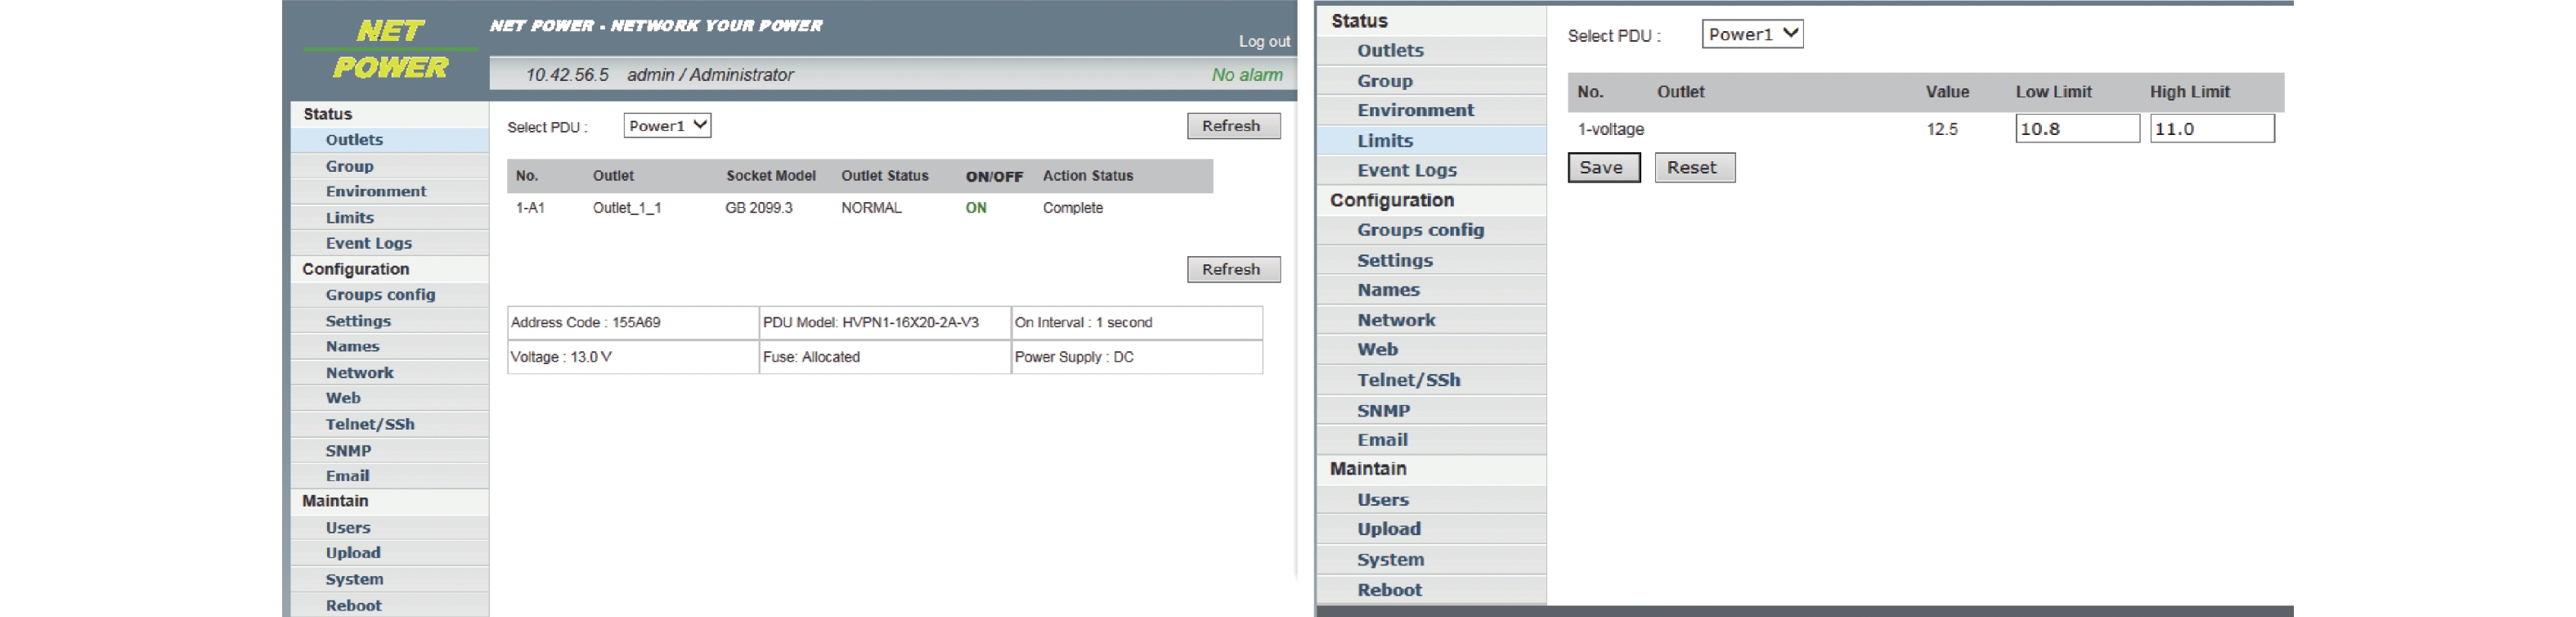Click the Address Code : 155A69 cell
The height and width of the screenshot is (617, 2576).
pyautogui.click(x=633, y=322)
